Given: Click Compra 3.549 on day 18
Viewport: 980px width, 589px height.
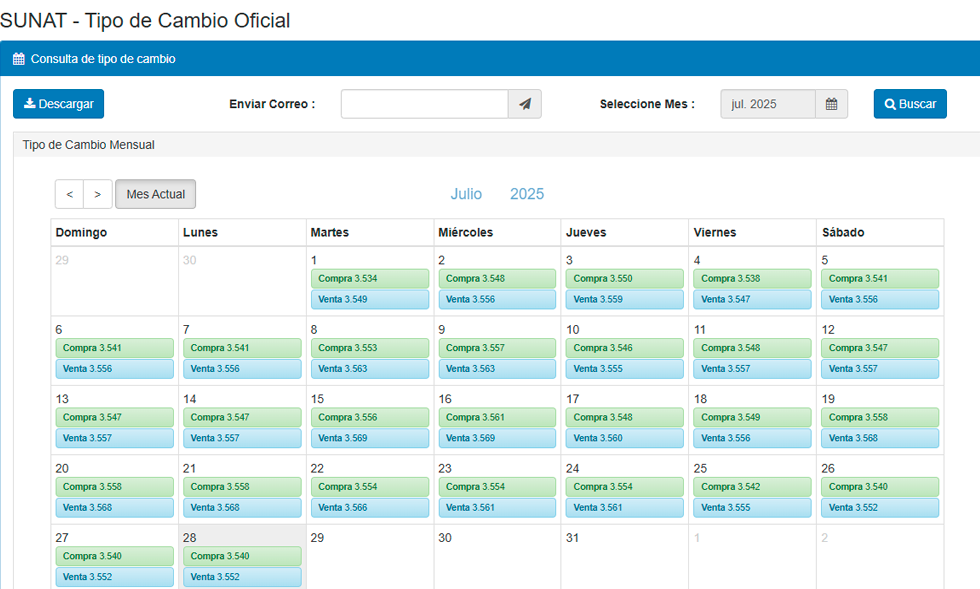Looking at the screenshot, I should [752, 417].
